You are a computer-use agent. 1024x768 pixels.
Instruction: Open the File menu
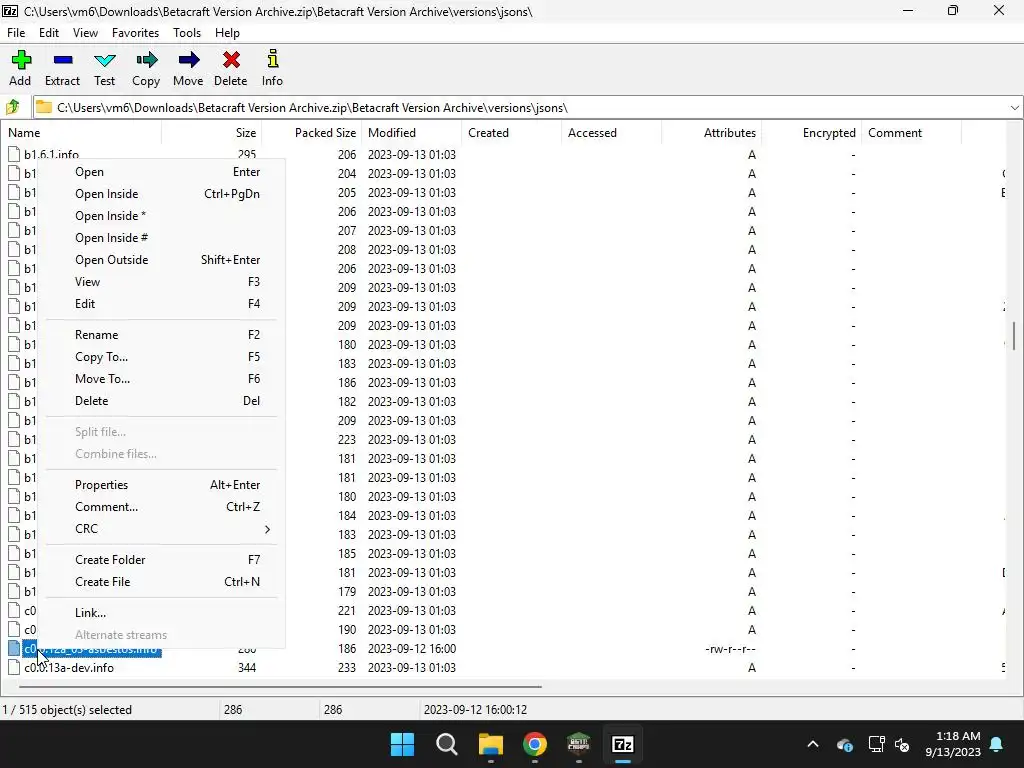point(16,33)
